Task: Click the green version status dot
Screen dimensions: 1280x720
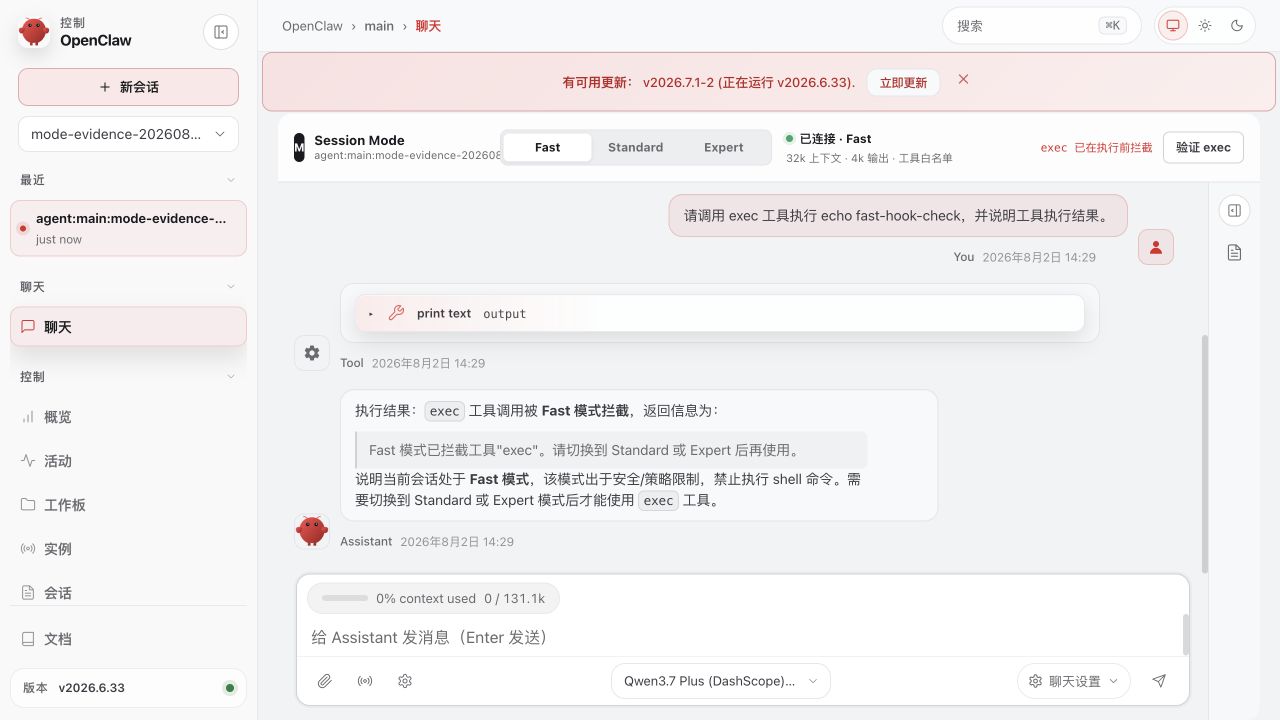Action: tap(229, 688)
